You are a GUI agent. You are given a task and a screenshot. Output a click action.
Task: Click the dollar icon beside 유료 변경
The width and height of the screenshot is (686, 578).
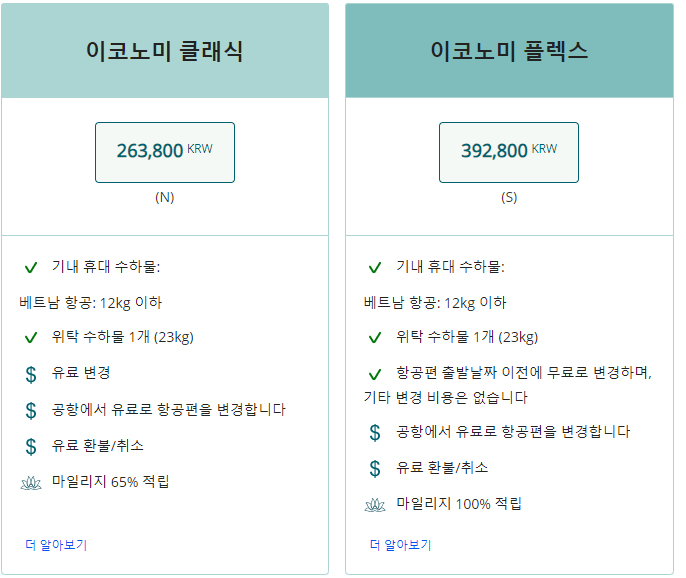click(x=31, y=375)
